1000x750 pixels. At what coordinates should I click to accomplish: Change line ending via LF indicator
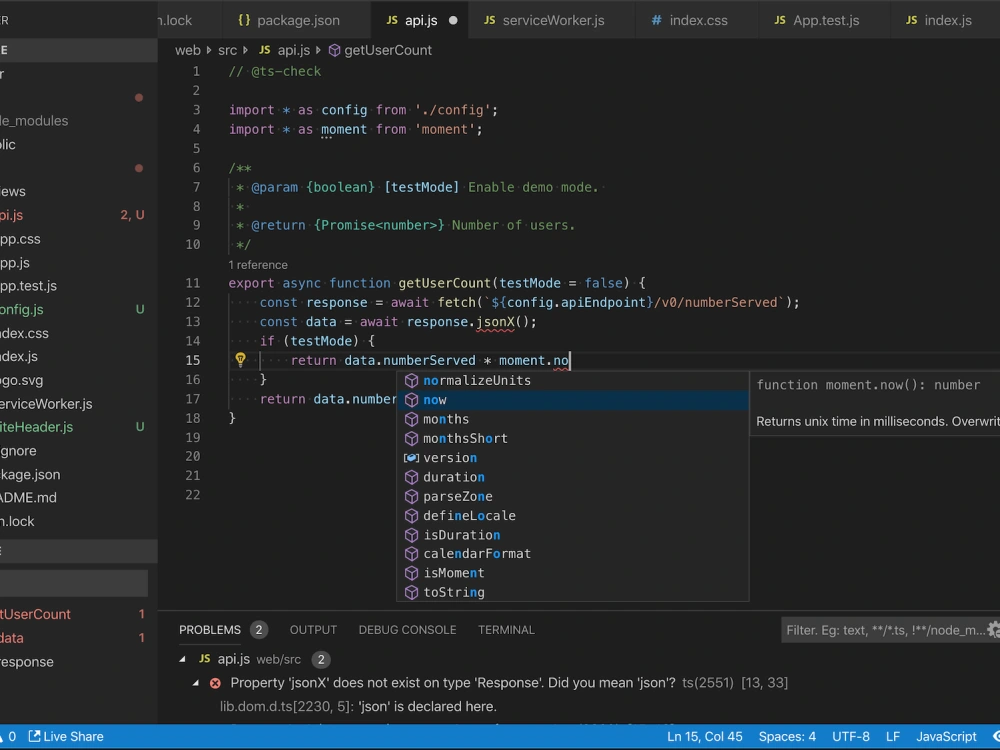click(x=893, y=737)
